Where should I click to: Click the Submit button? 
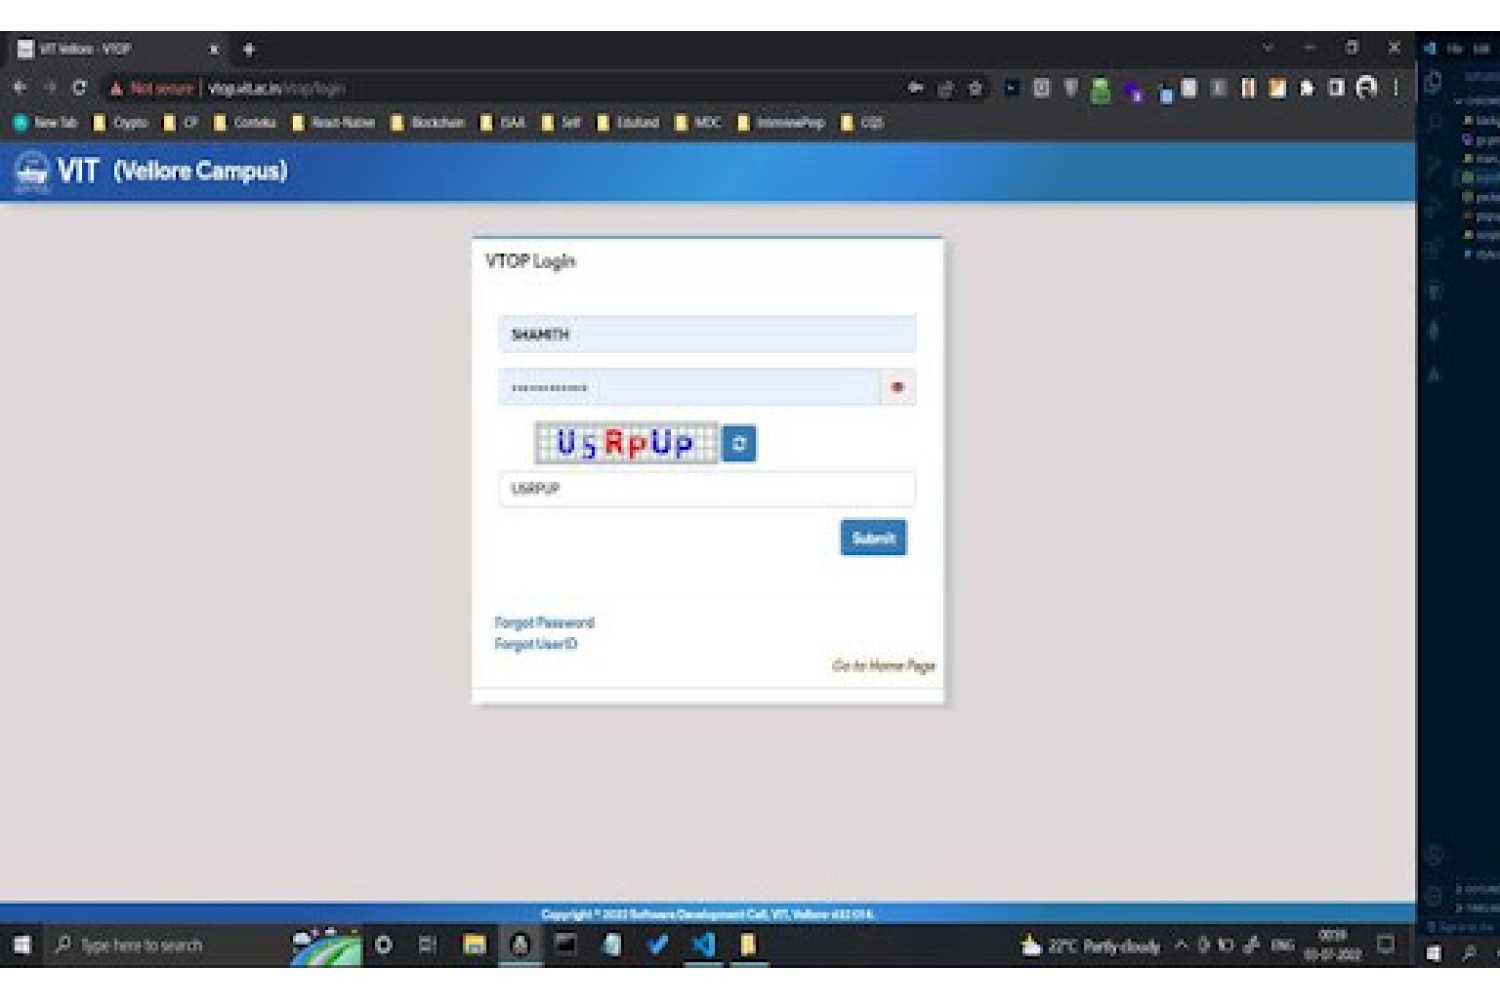(x=873, y=538)
